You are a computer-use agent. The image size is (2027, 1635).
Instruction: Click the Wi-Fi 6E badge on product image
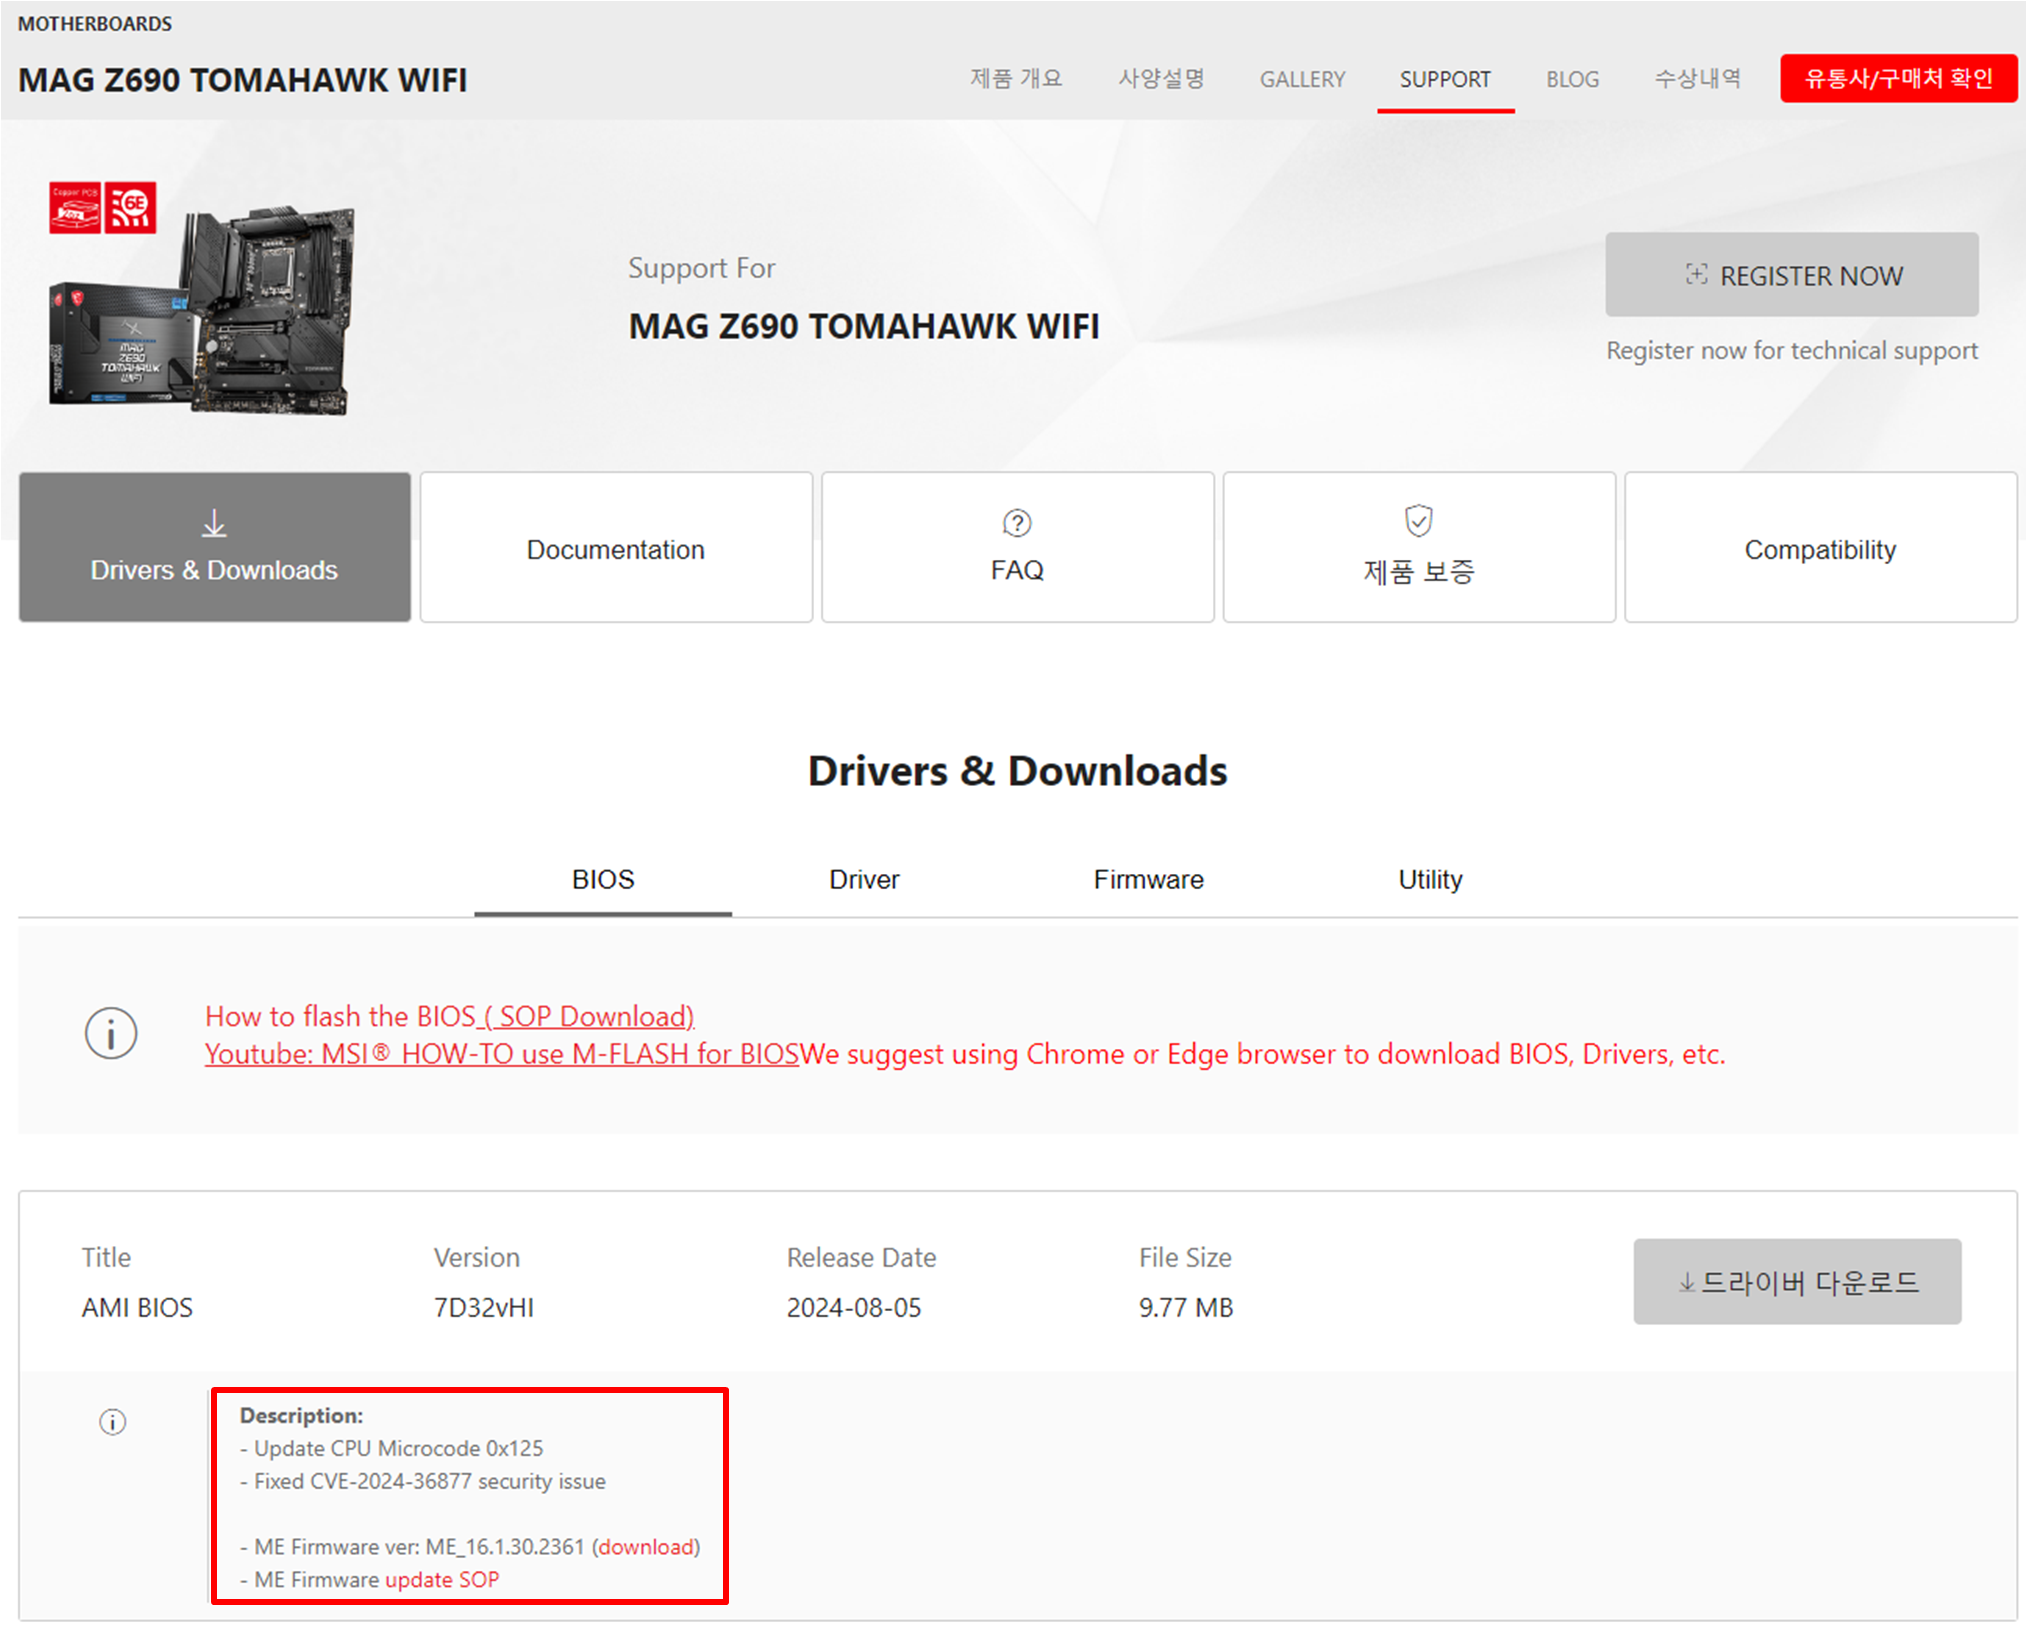pos(131,208)
